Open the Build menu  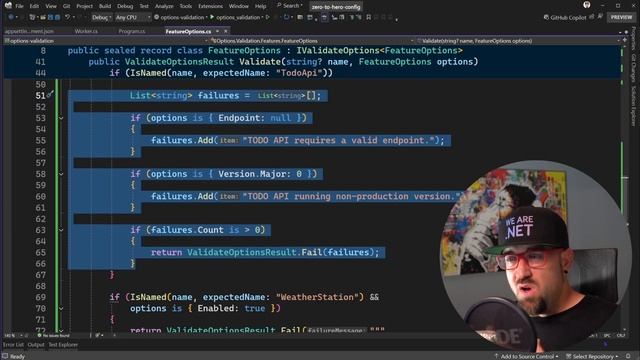[105, 6]
